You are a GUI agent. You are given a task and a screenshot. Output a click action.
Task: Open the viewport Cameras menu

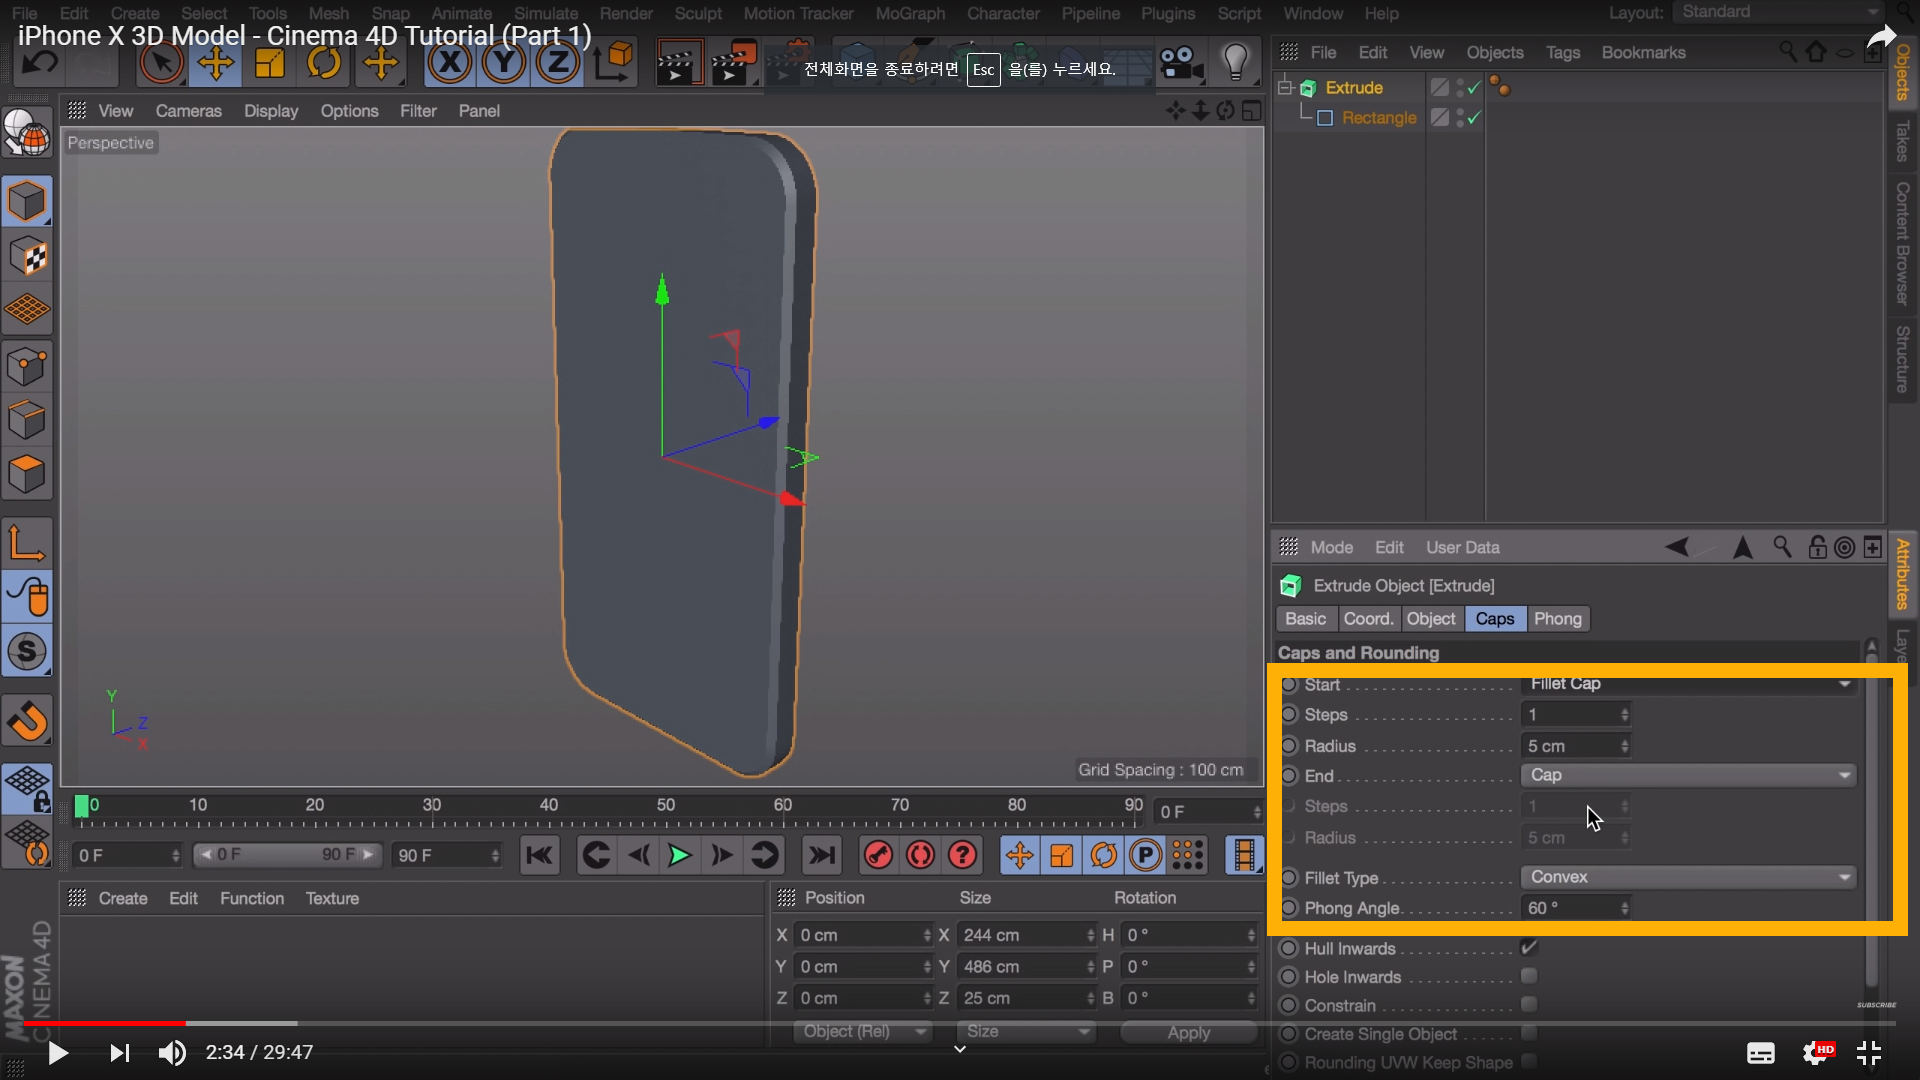(188, 111)
